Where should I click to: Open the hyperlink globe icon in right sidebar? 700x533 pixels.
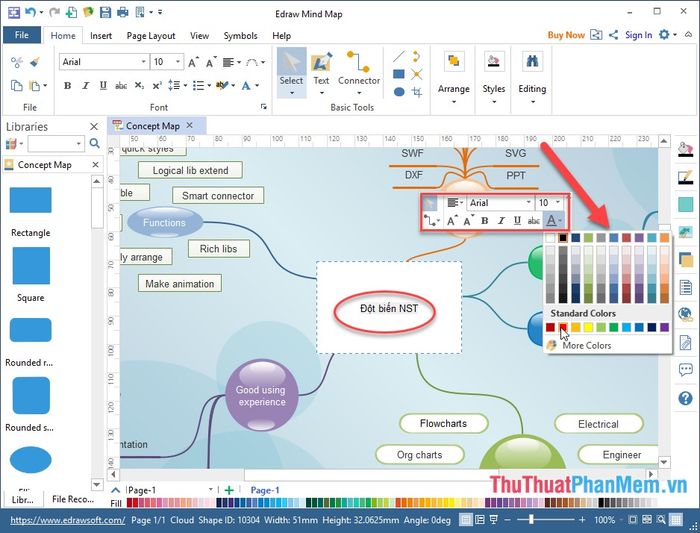pyautogui.click(x=685, y=315)
